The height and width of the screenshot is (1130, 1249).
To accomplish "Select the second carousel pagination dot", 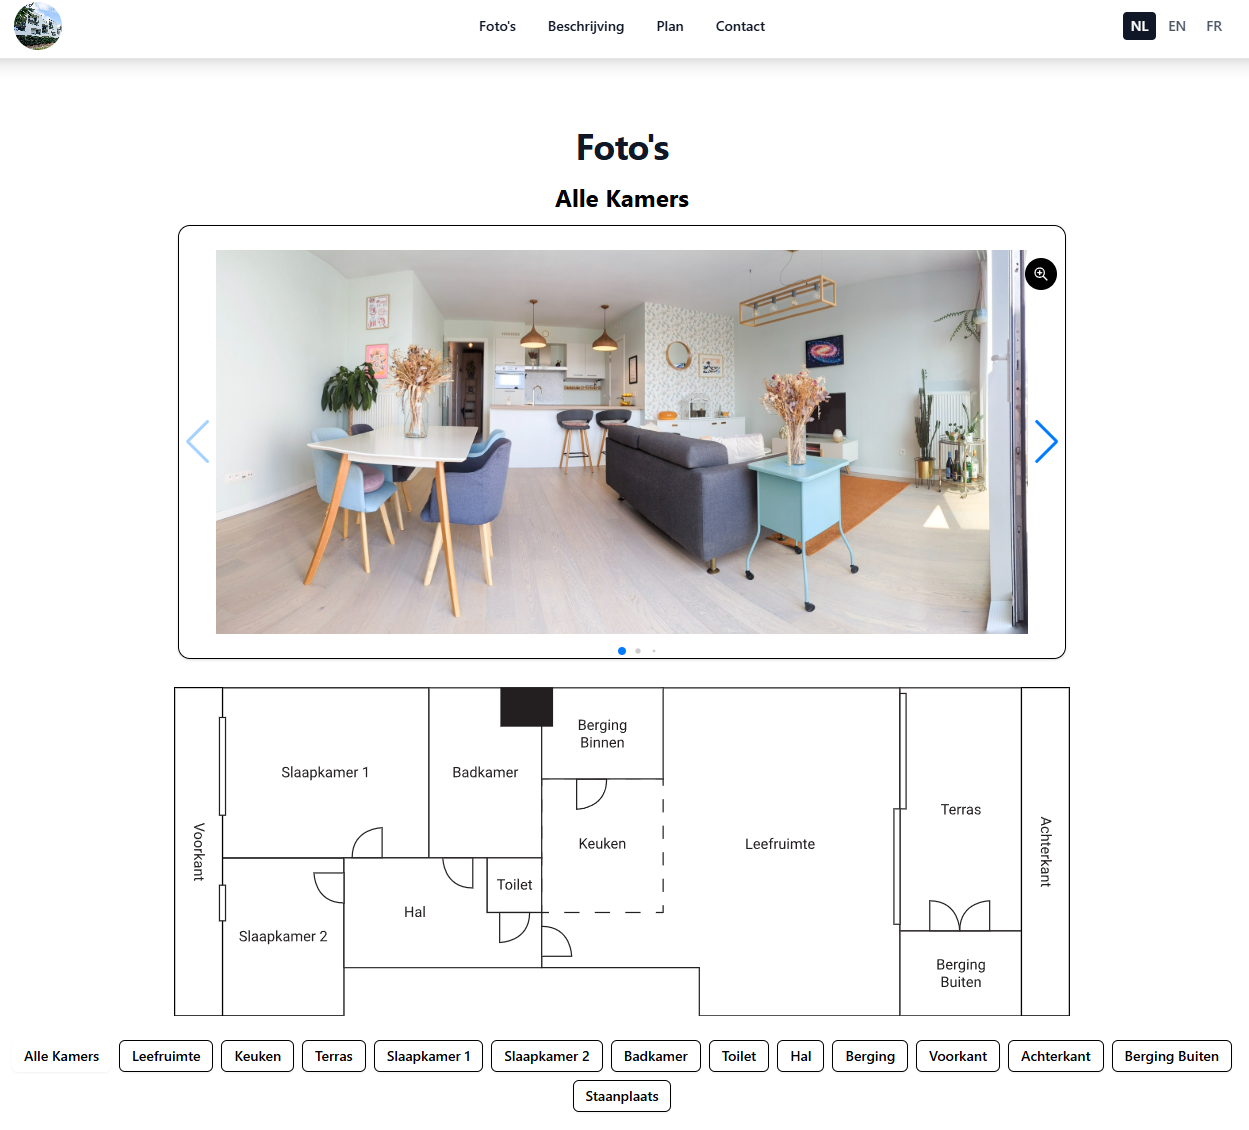I will tap(637, 650).
